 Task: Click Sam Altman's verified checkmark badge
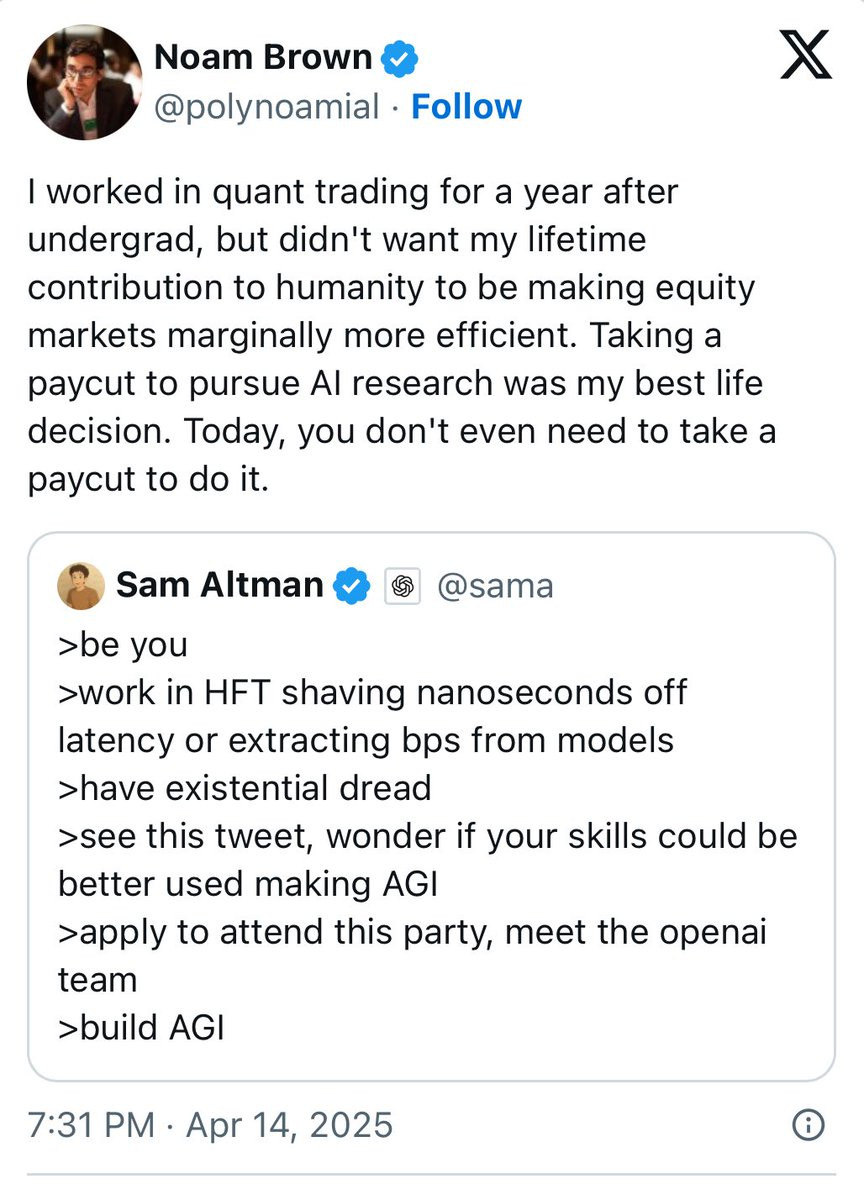[x=351, y=586]
